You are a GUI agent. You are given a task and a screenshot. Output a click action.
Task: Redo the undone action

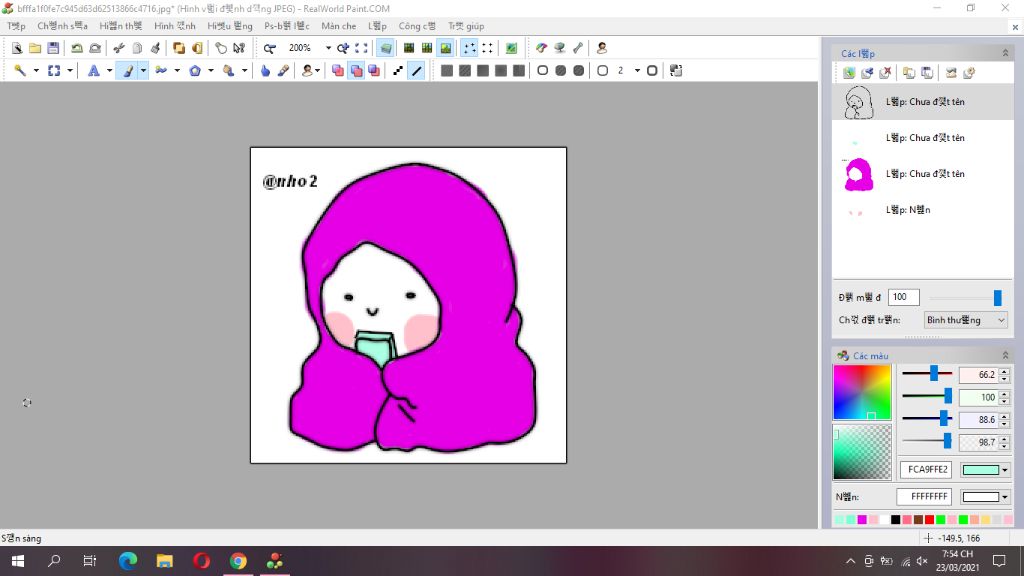(x=95, y=48)
